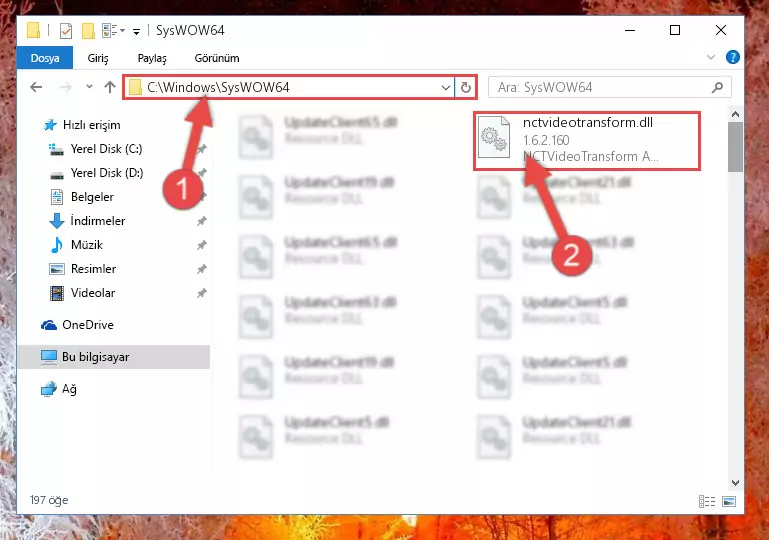Click the scrollbar down arrow
The width and height of the screenshot is (769, 540).
[x=735, y=483]
